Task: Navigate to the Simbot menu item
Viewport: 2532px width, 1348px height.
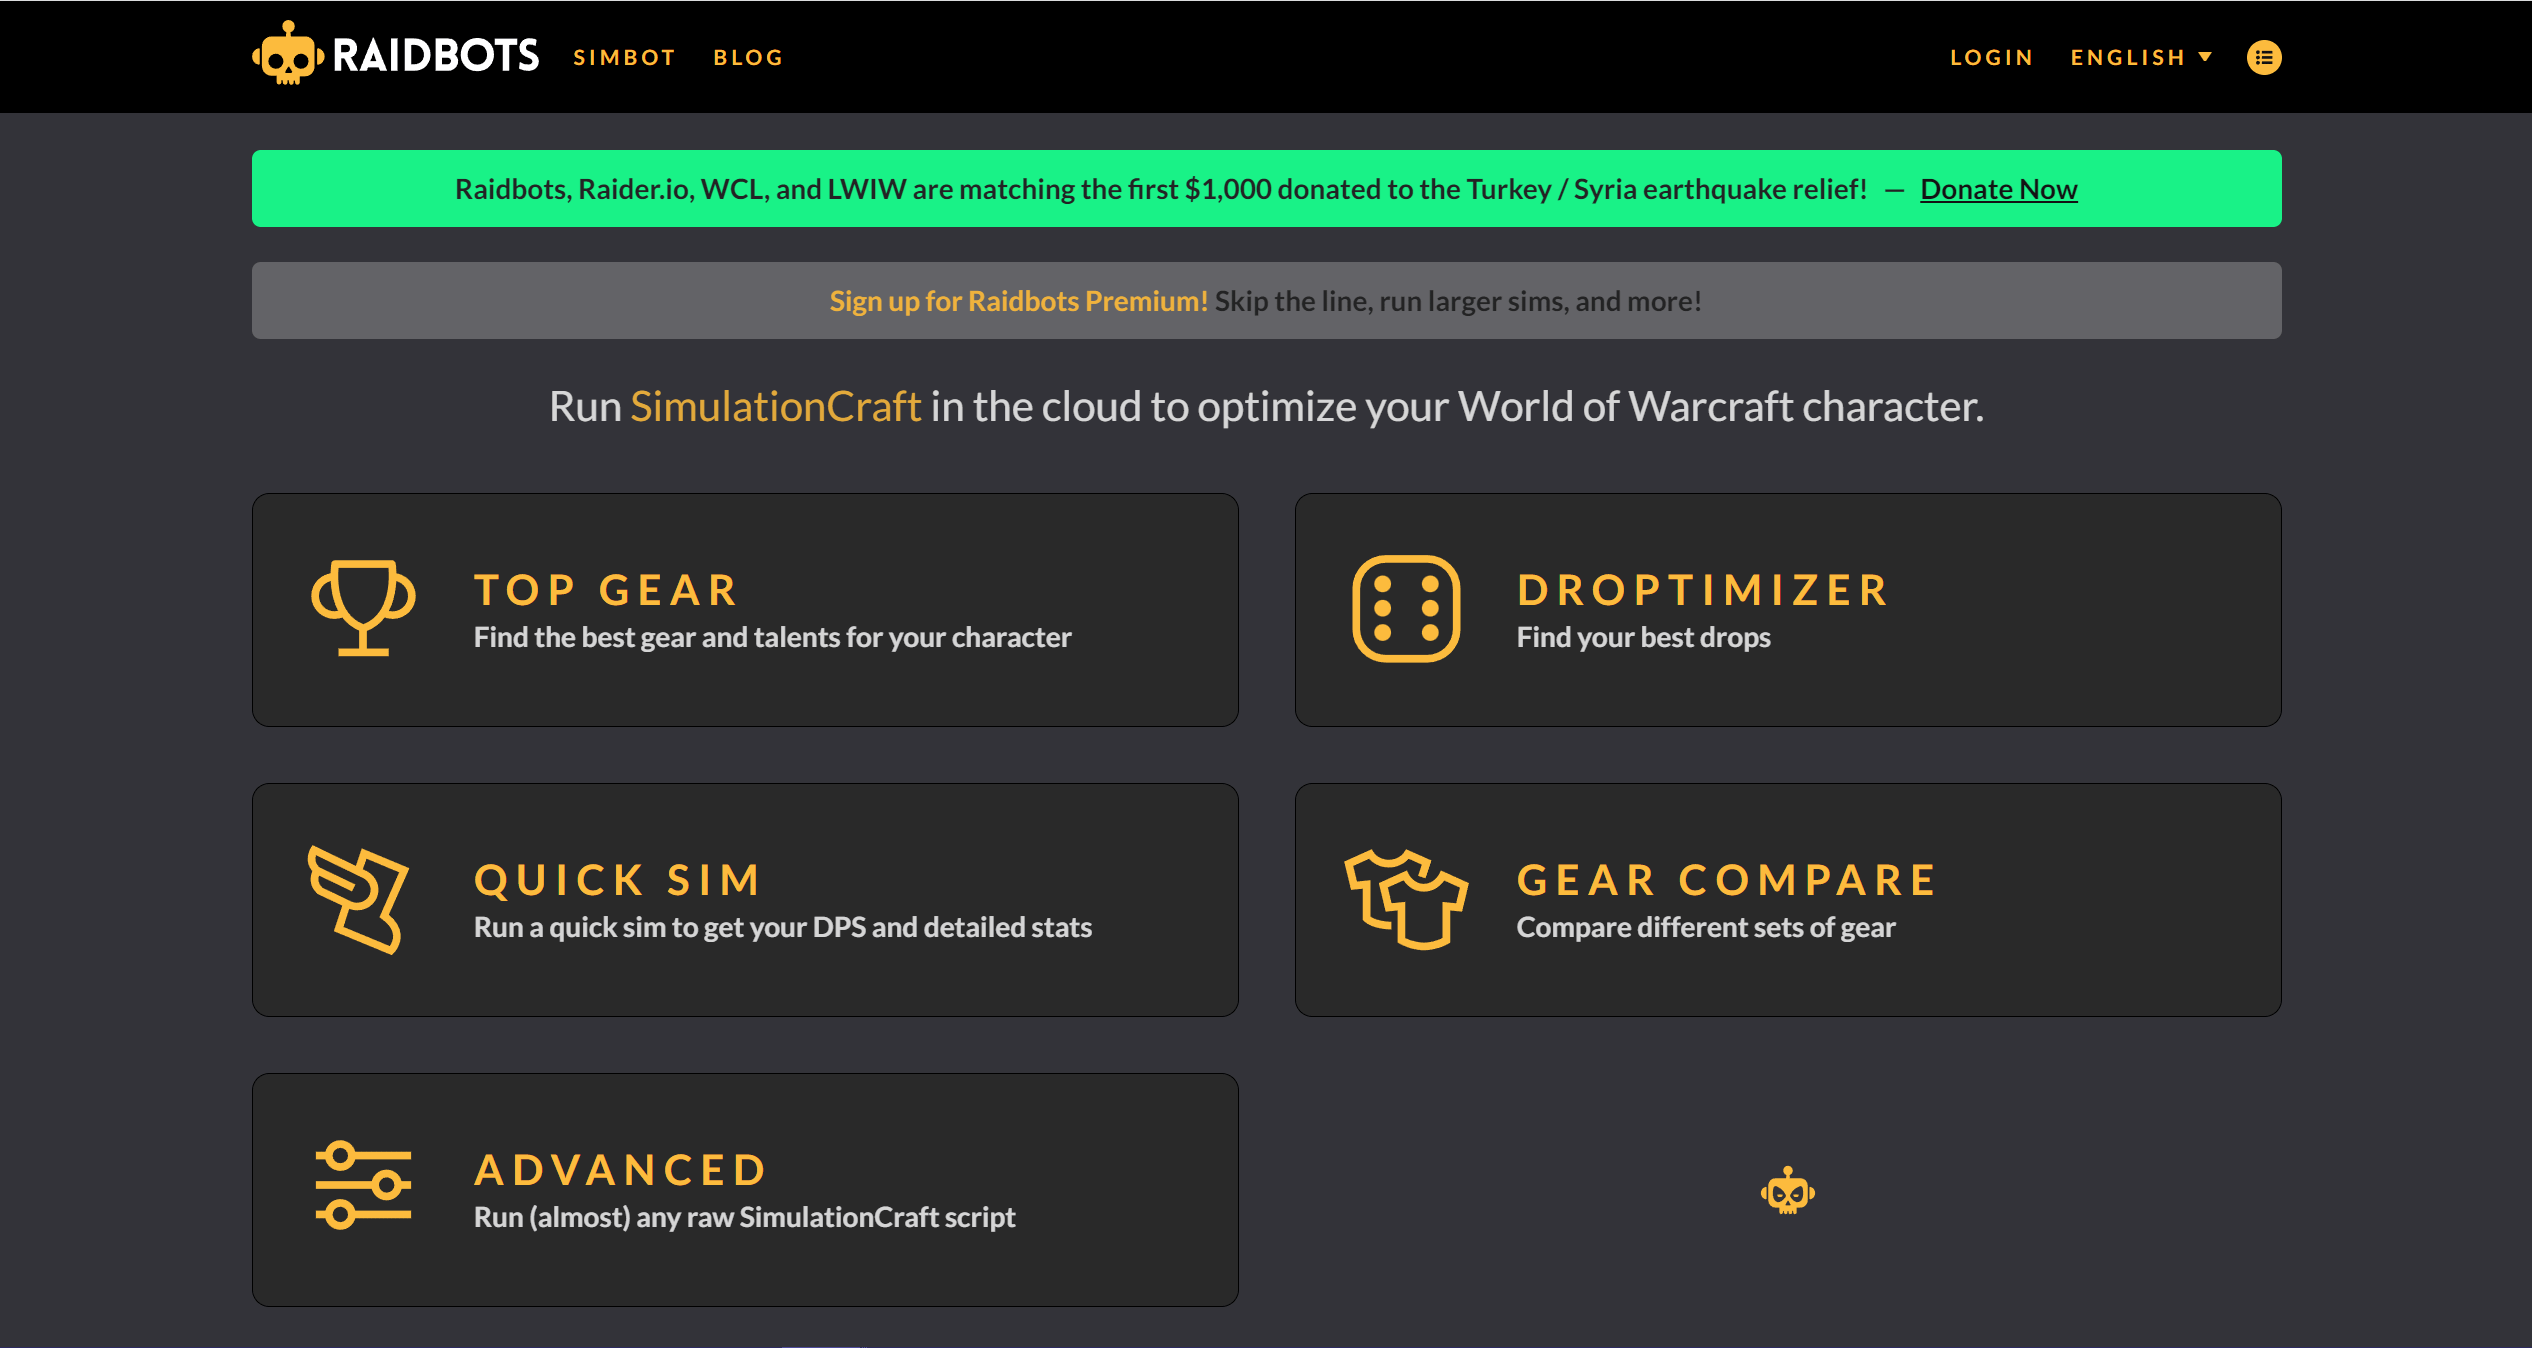Action: (x=623, y=55)
